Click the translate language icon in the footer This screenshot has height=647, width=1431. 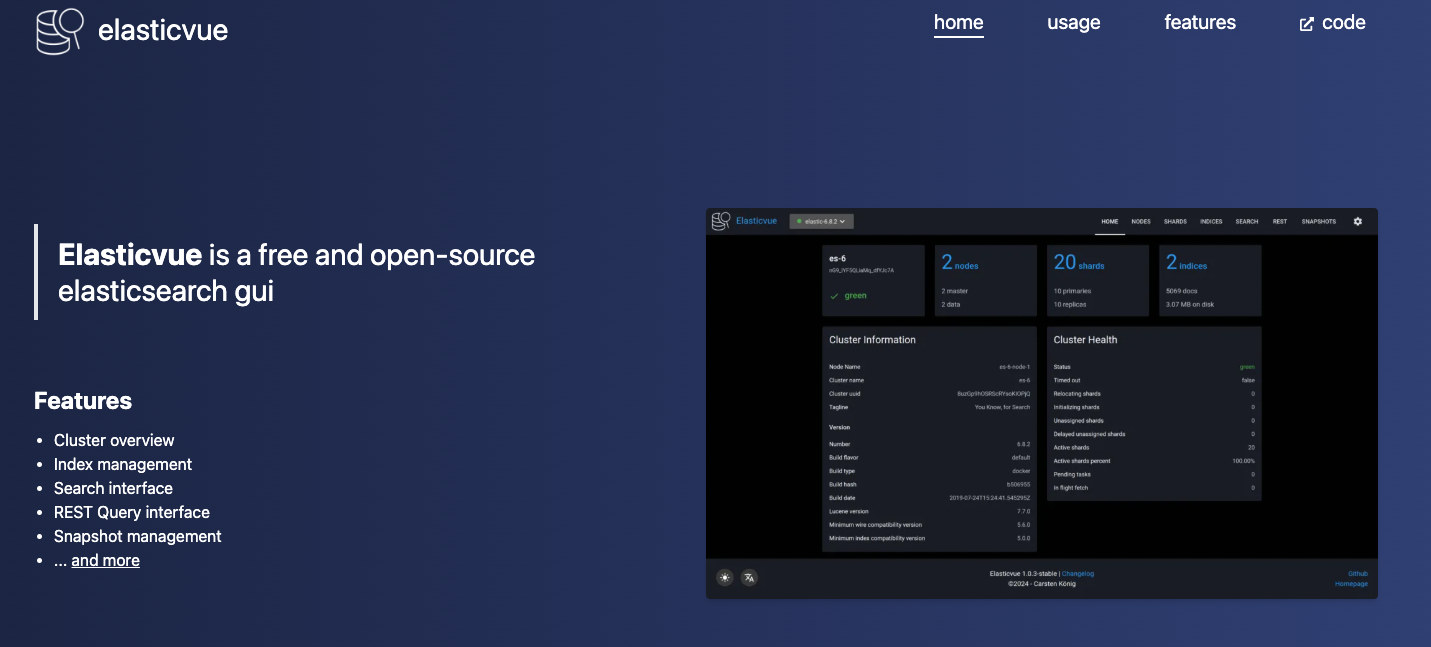tap(748, 577)
